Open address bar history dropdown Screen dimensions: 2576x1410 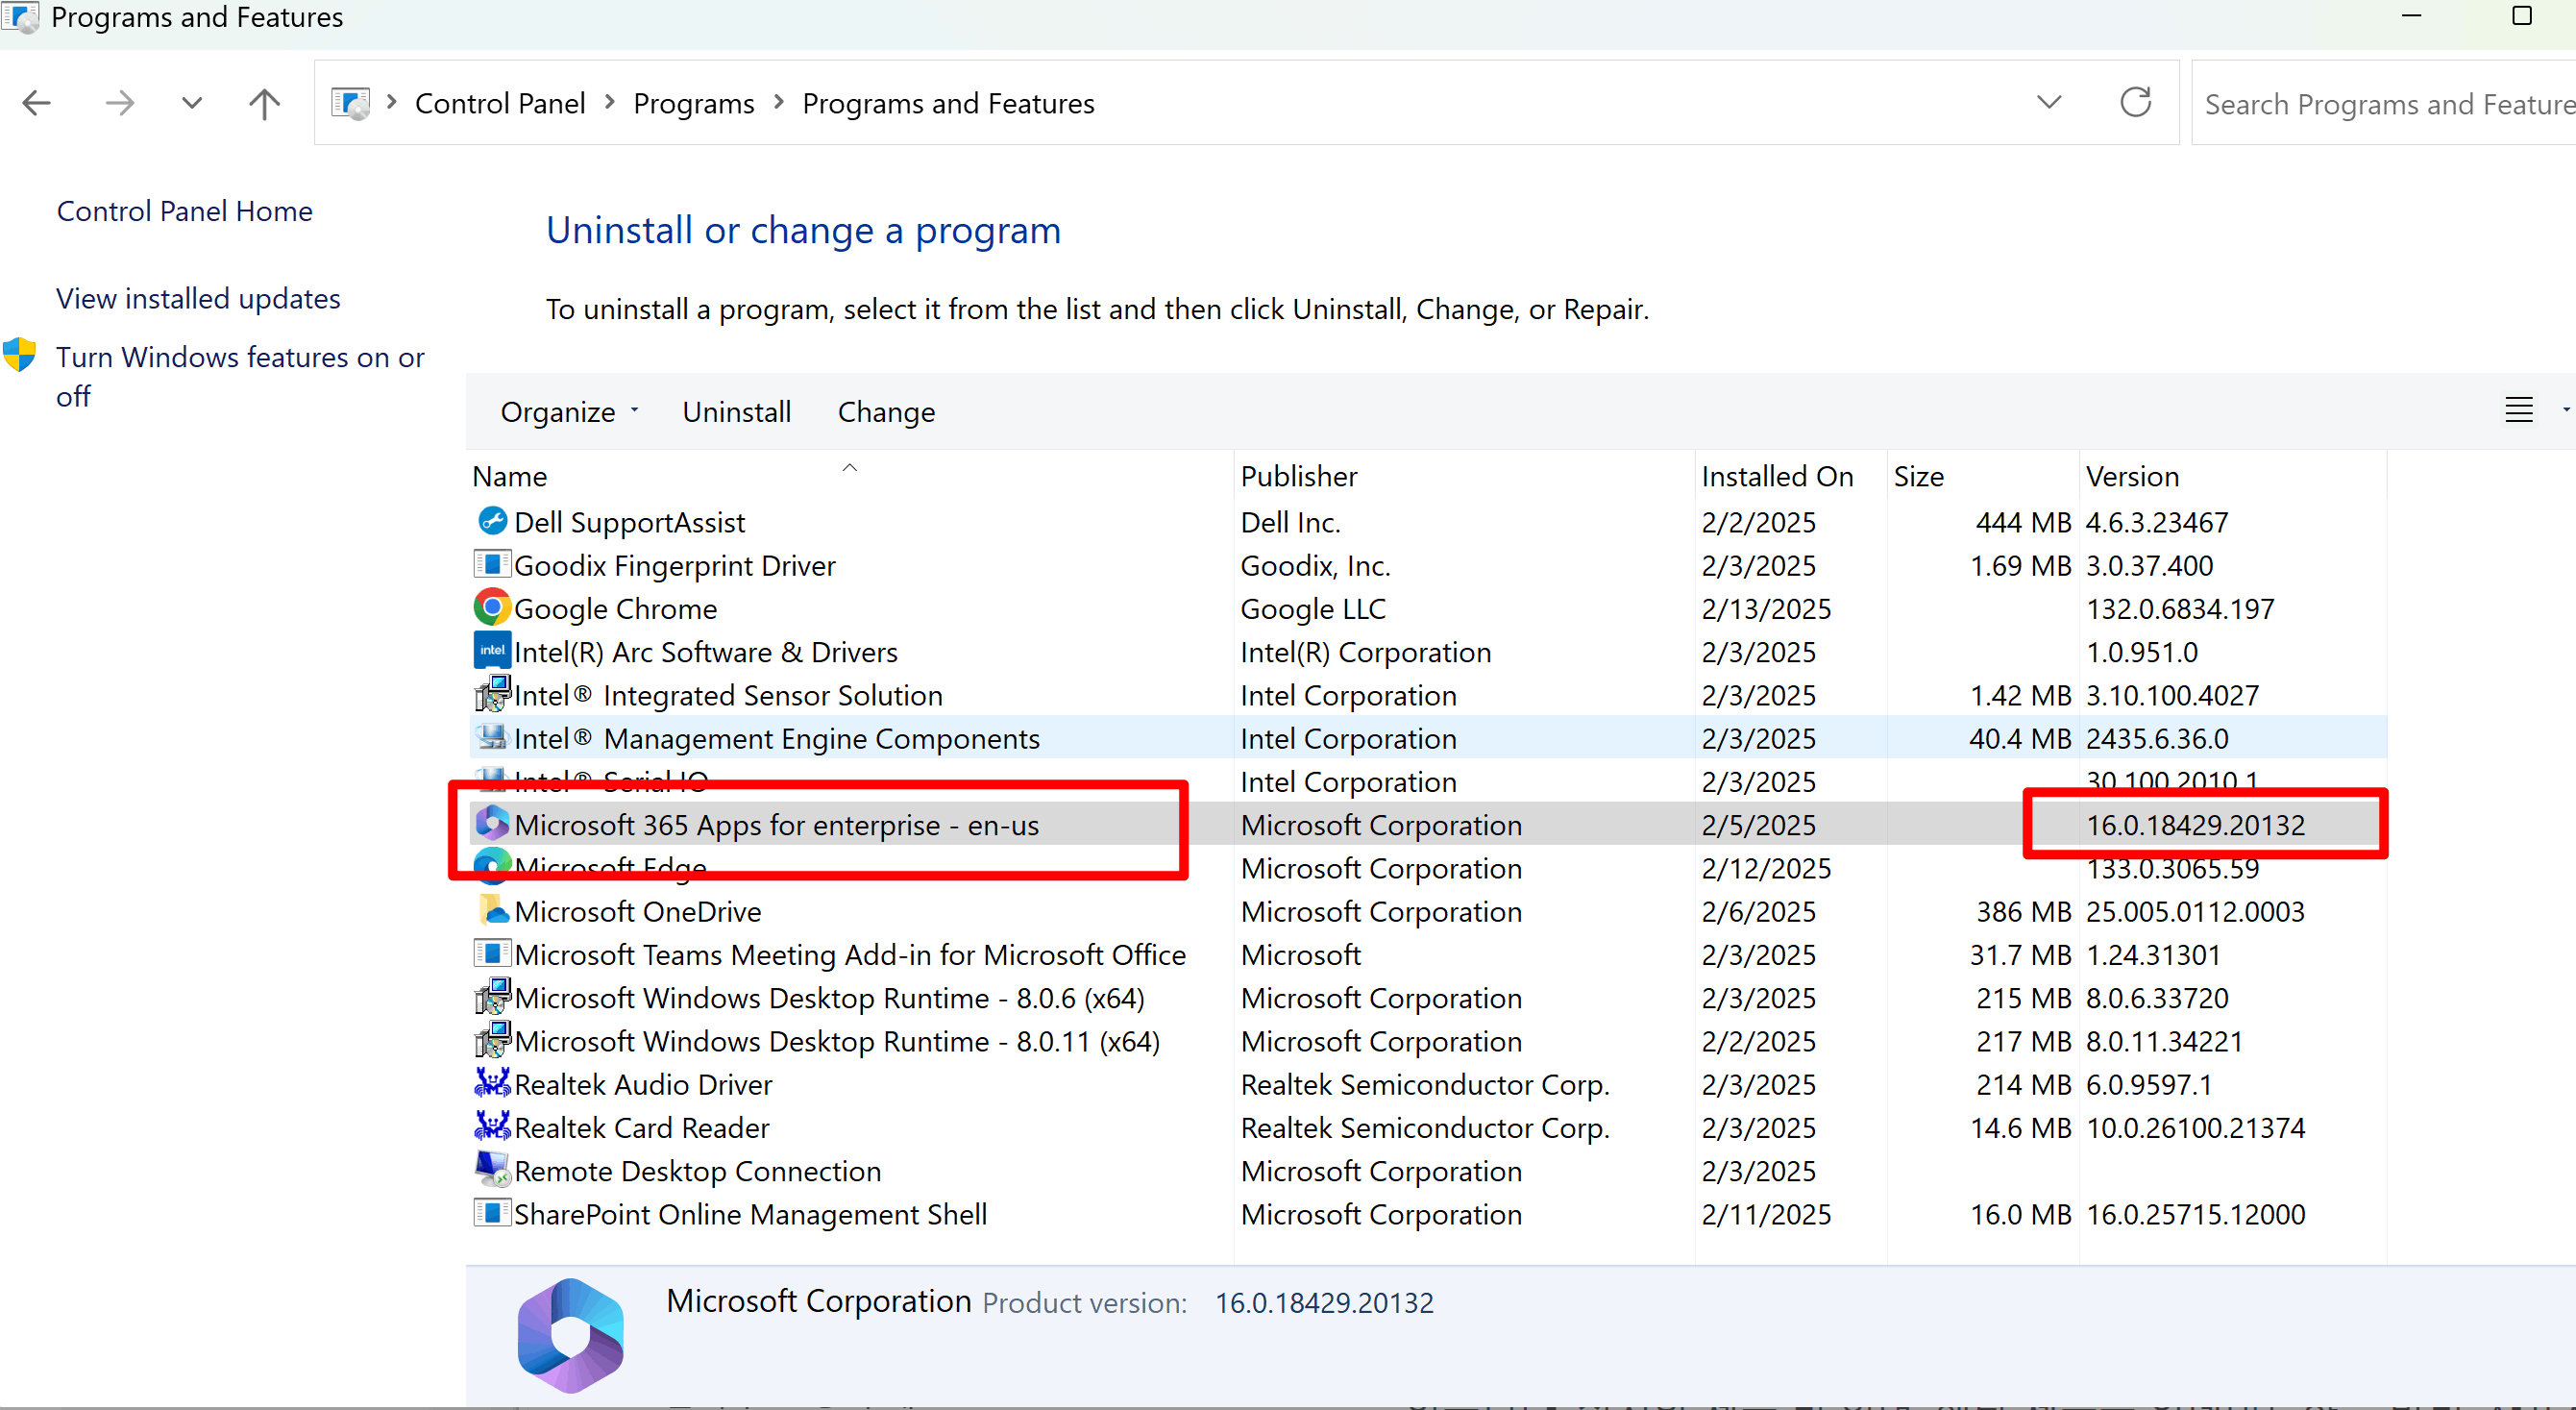[x=2049, y=102]
